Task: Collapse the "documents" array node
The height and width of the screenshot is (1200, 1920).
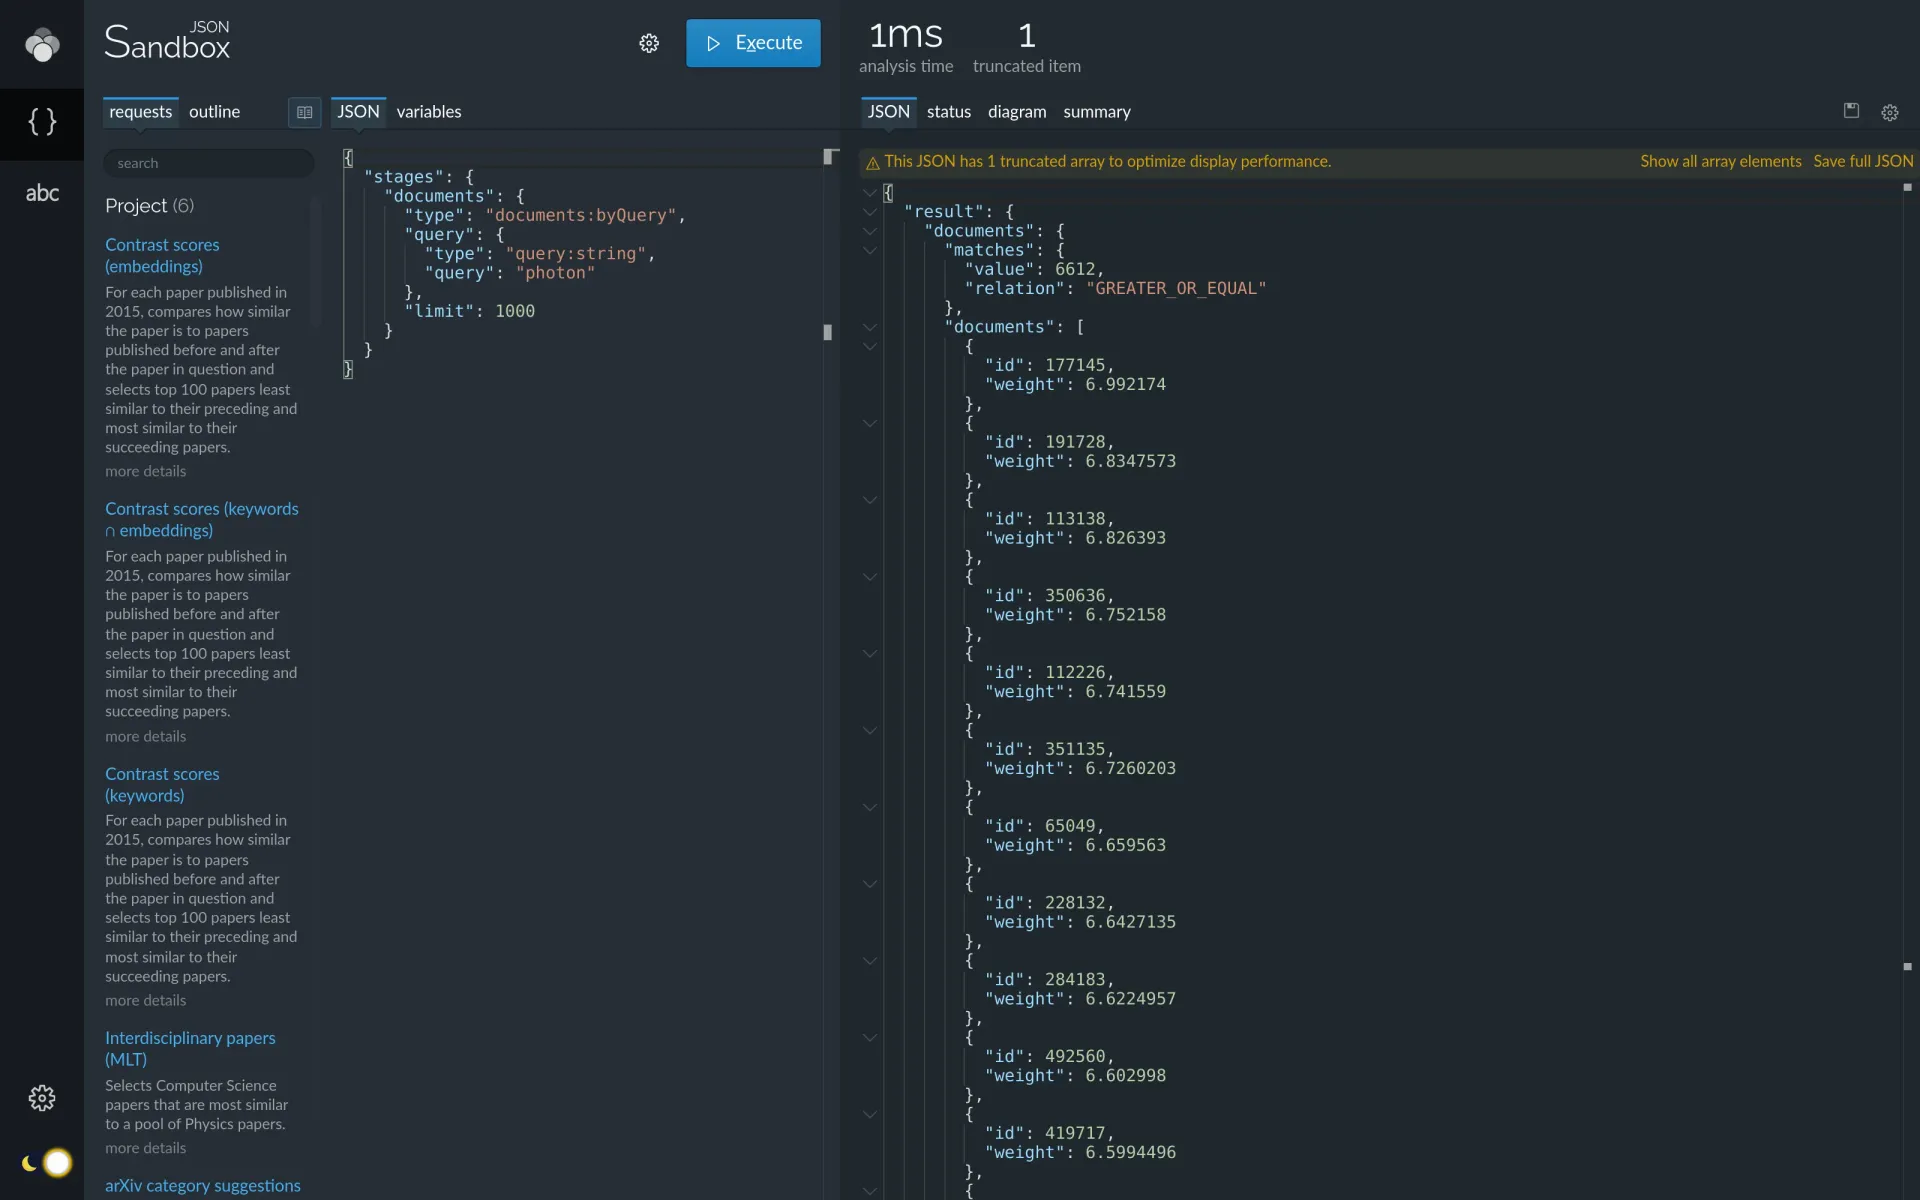Action: (x=870, y=327)
